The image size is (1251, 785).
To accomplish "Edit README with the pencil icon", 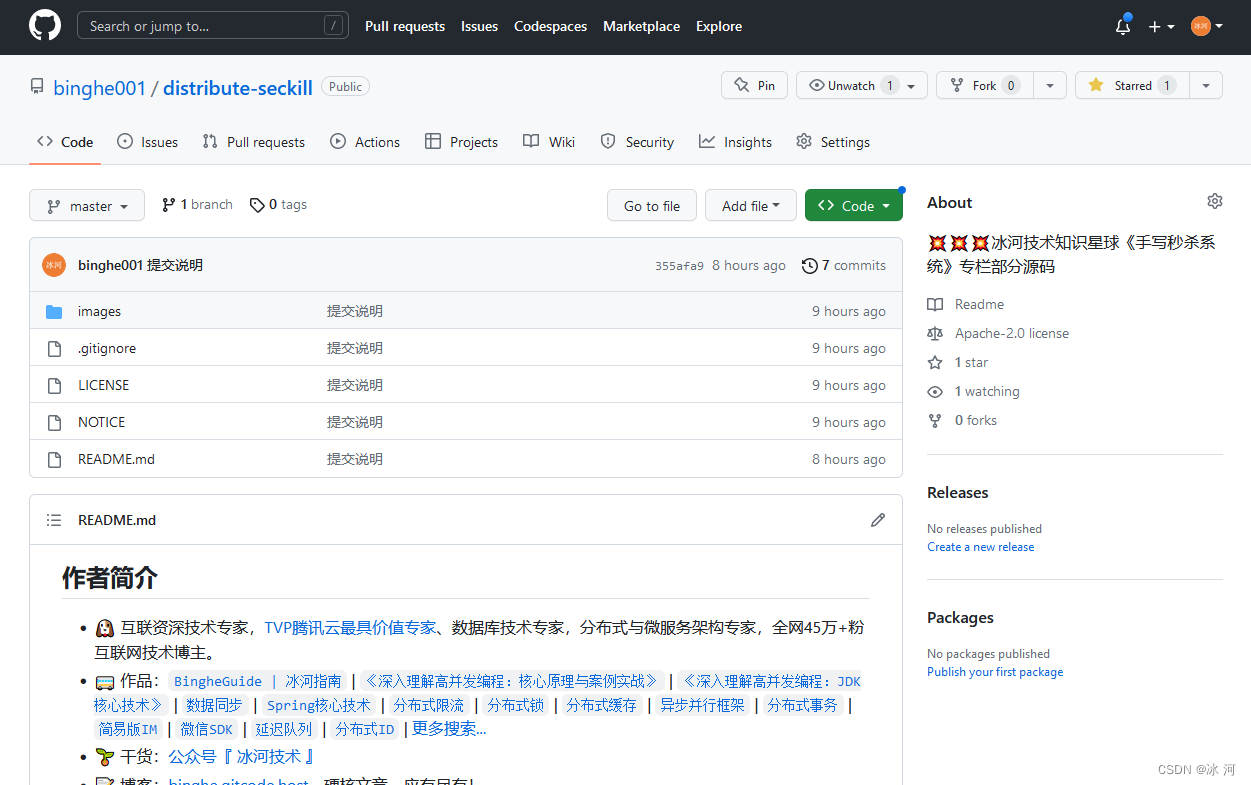I will (x=877, y=519).
